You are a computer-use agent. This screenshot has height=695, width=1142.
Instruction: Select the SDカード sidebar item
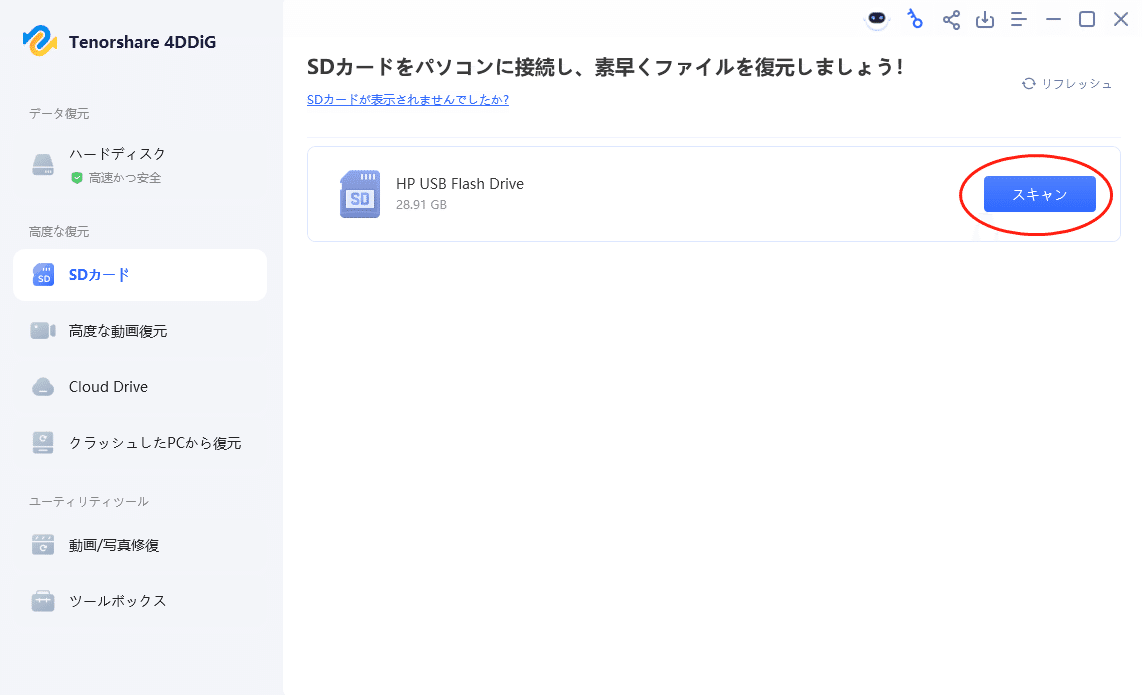tap(140, 274)
